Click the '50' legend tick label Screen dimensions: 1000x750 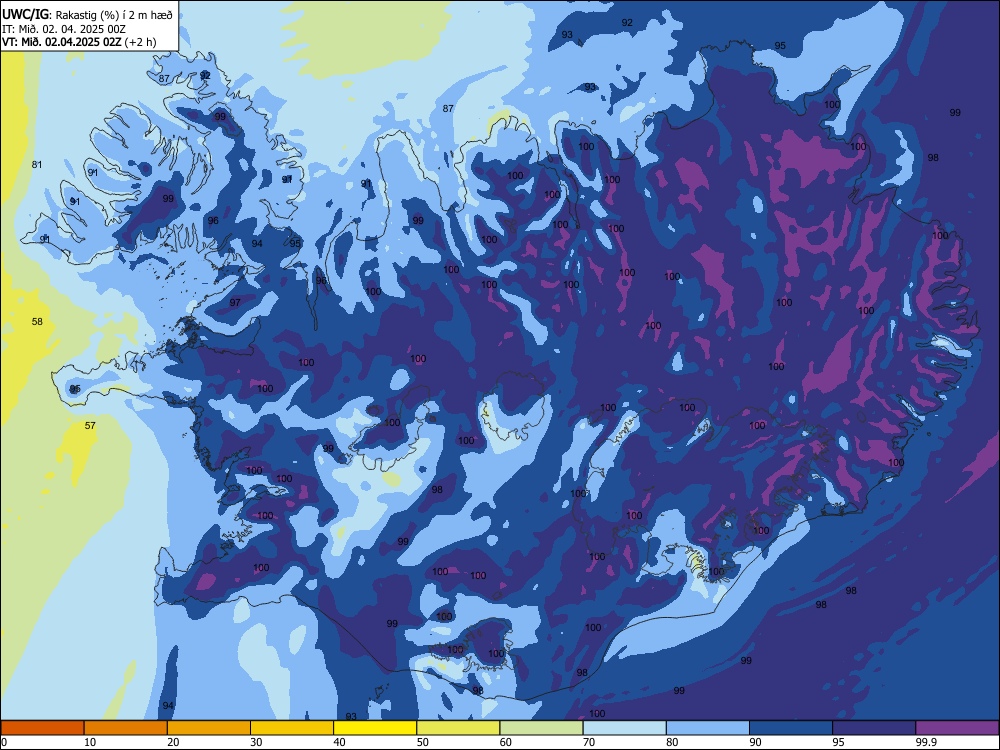coord(422,742)
